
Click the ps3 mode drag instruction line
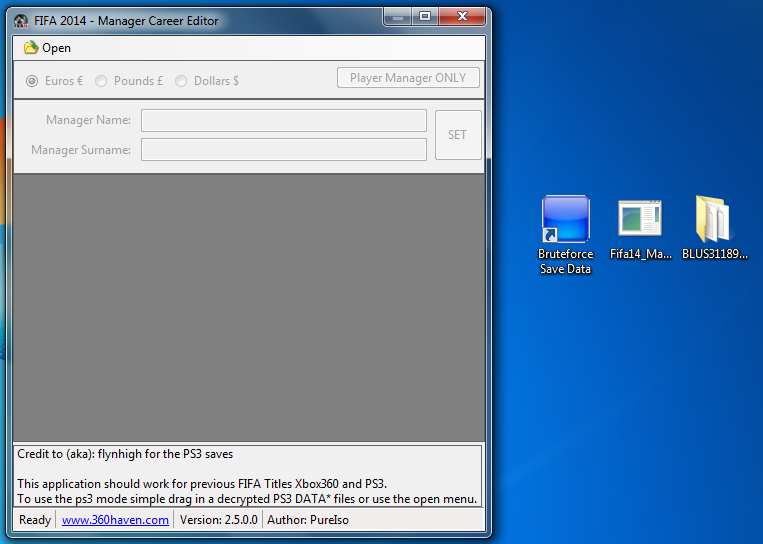pyautogui.click(x=247, y=499)
